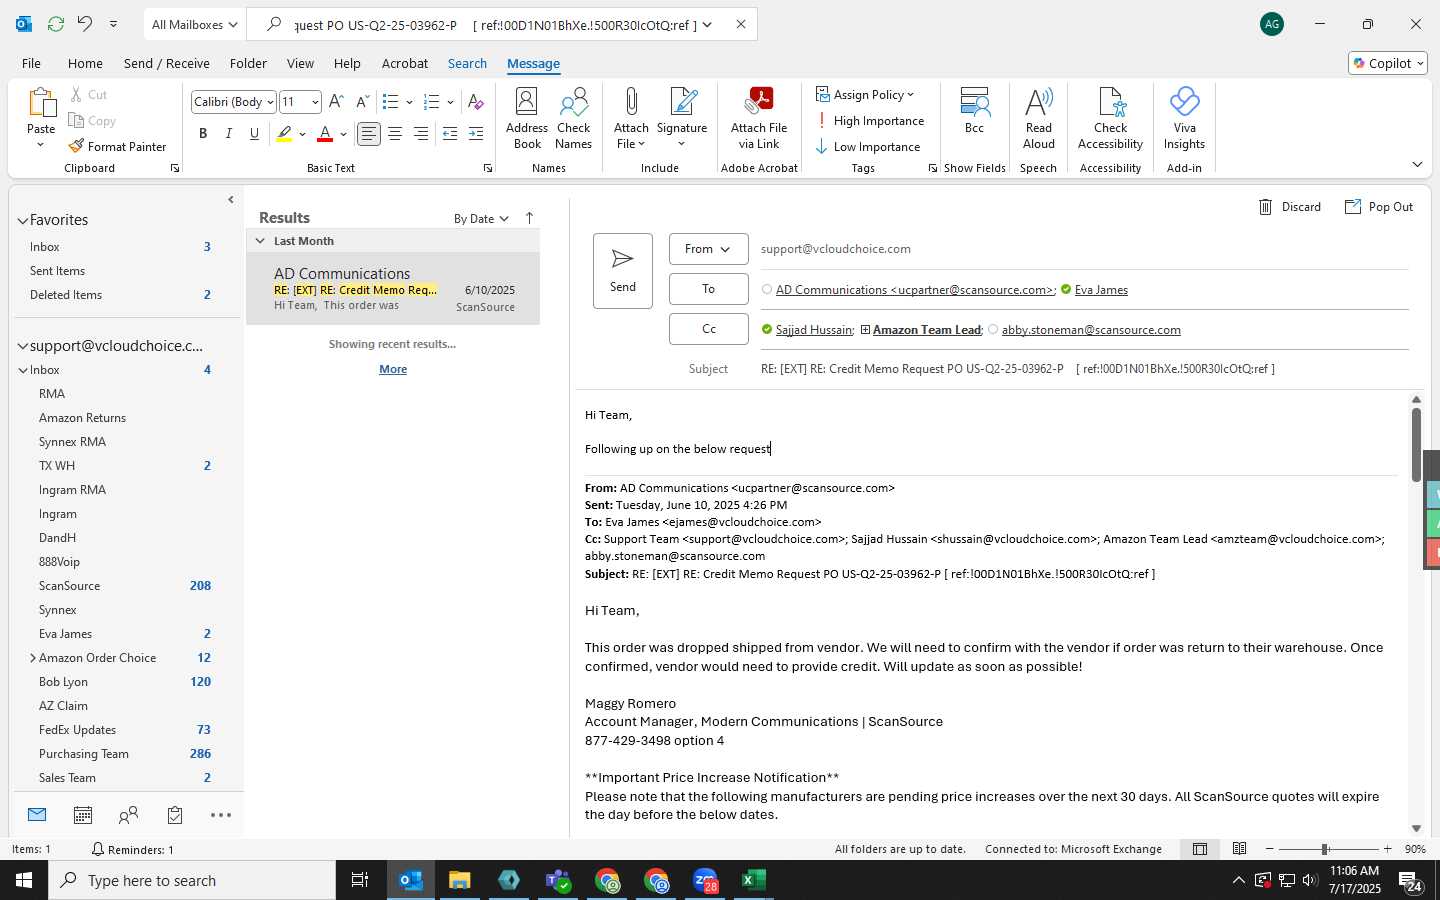
Task: Open the Address Book
Action: pyautogui.click(x=527, y=118)
